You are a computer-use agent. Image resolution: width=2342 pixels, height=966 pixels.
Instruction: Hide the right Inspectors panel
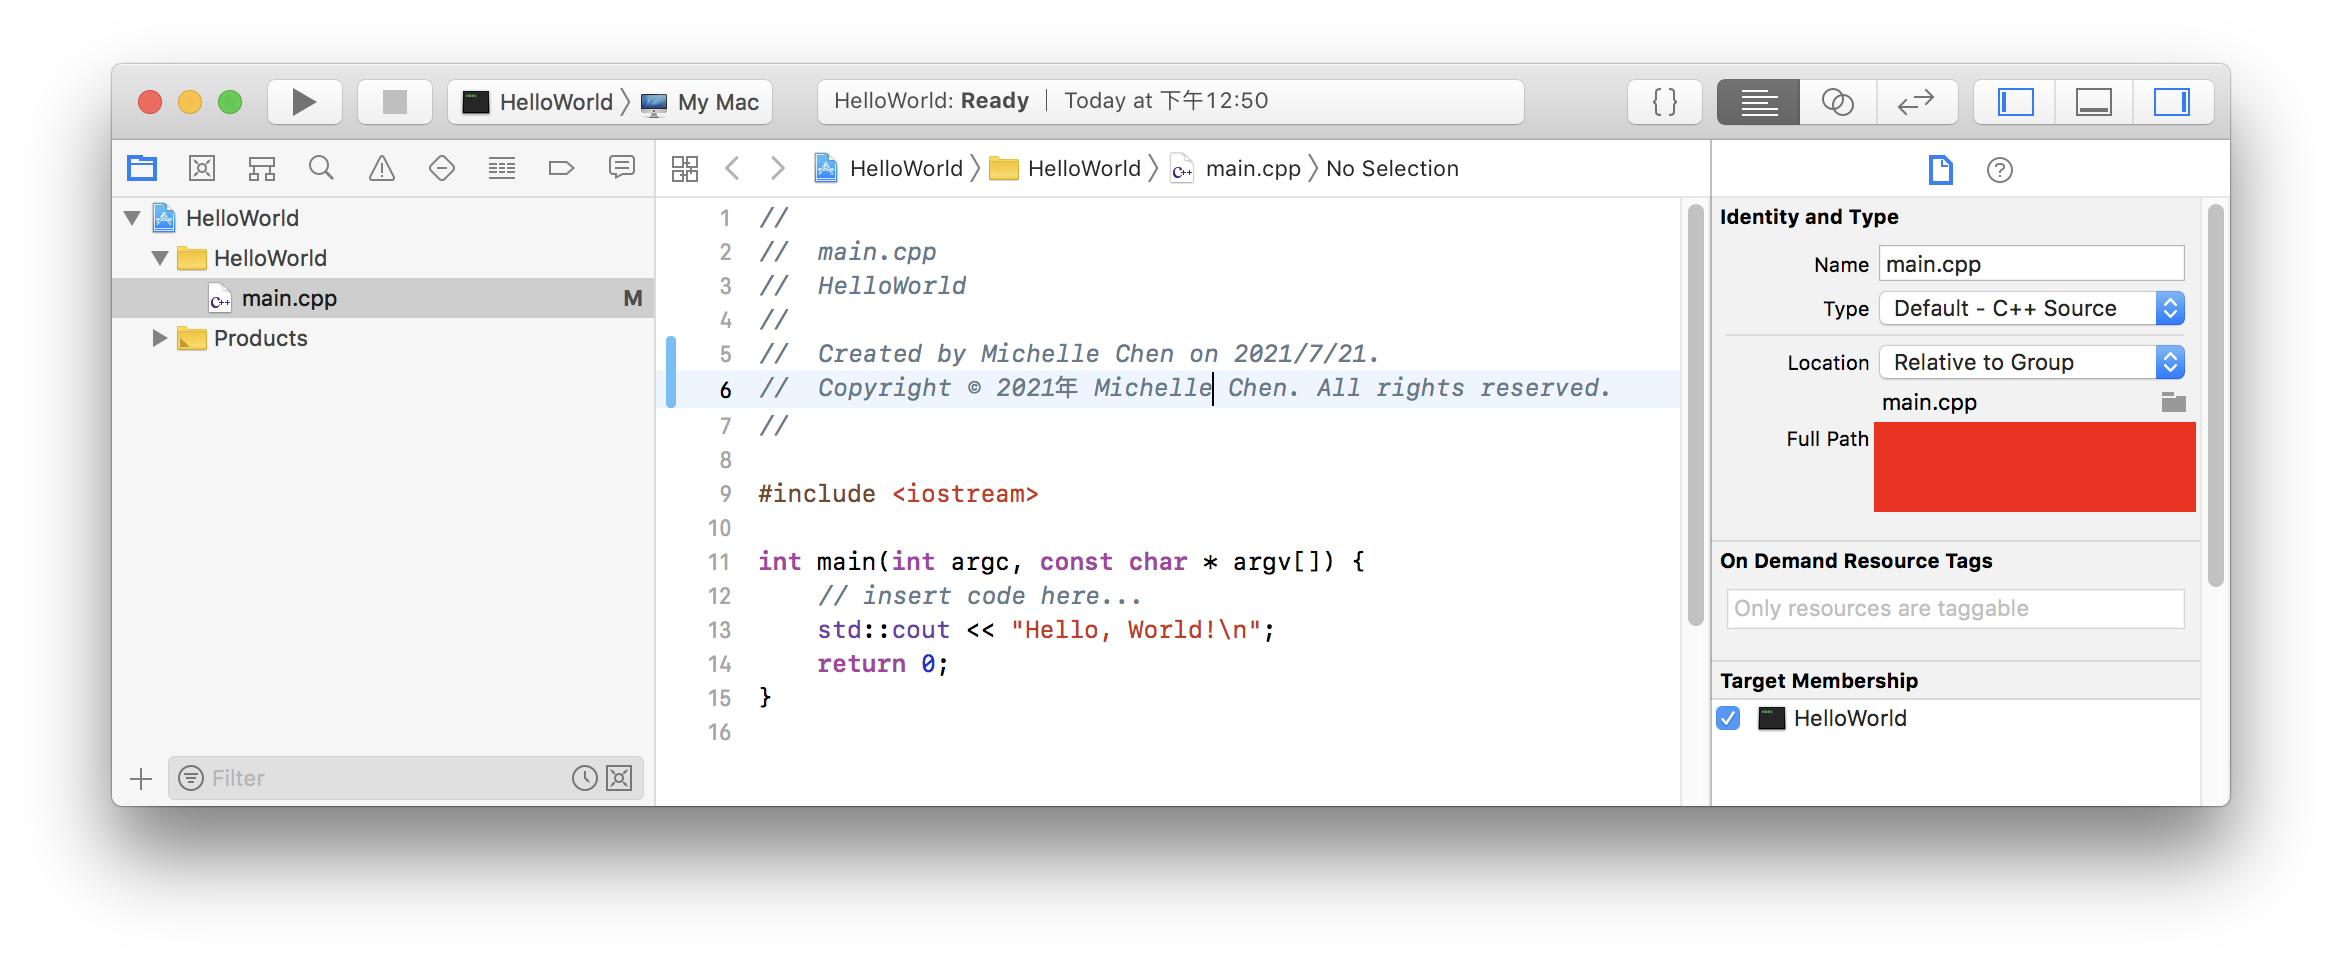(x=2171, y=102)
